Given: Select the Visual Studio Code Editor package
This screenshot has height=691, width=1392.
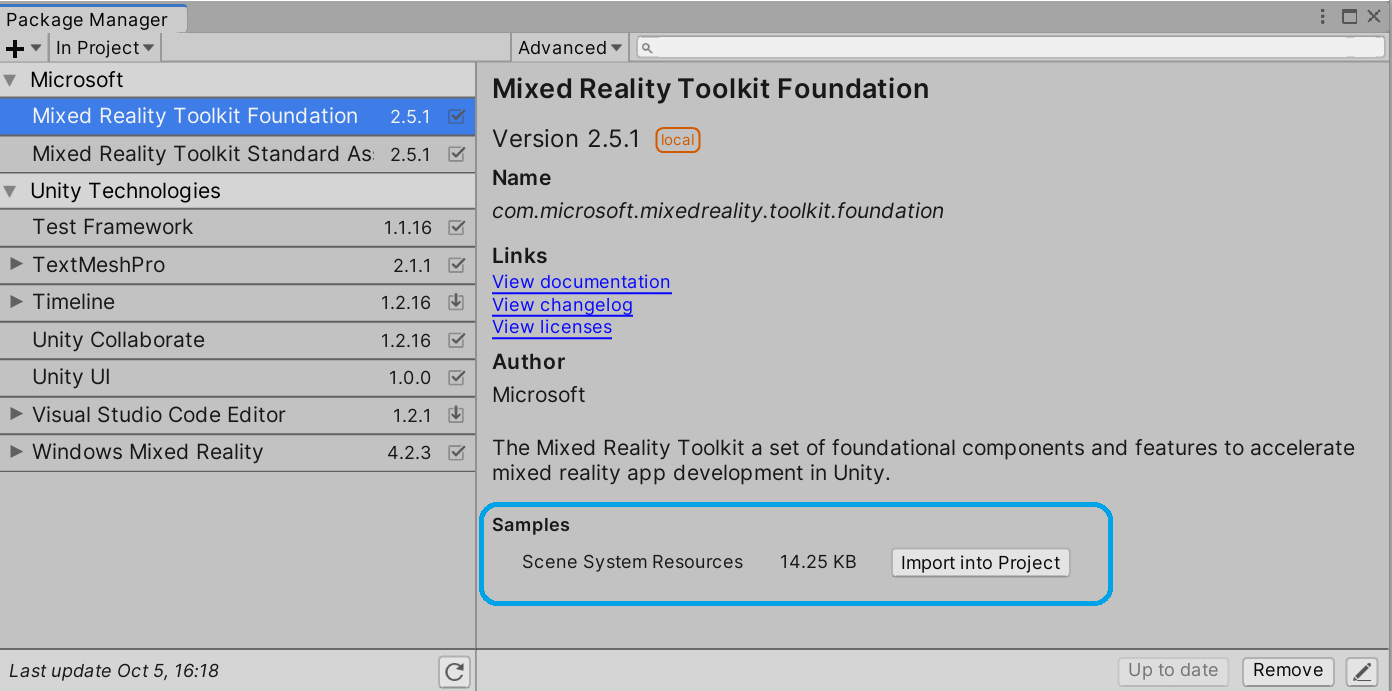Looking at the screenshot, I should click(237, 415).
